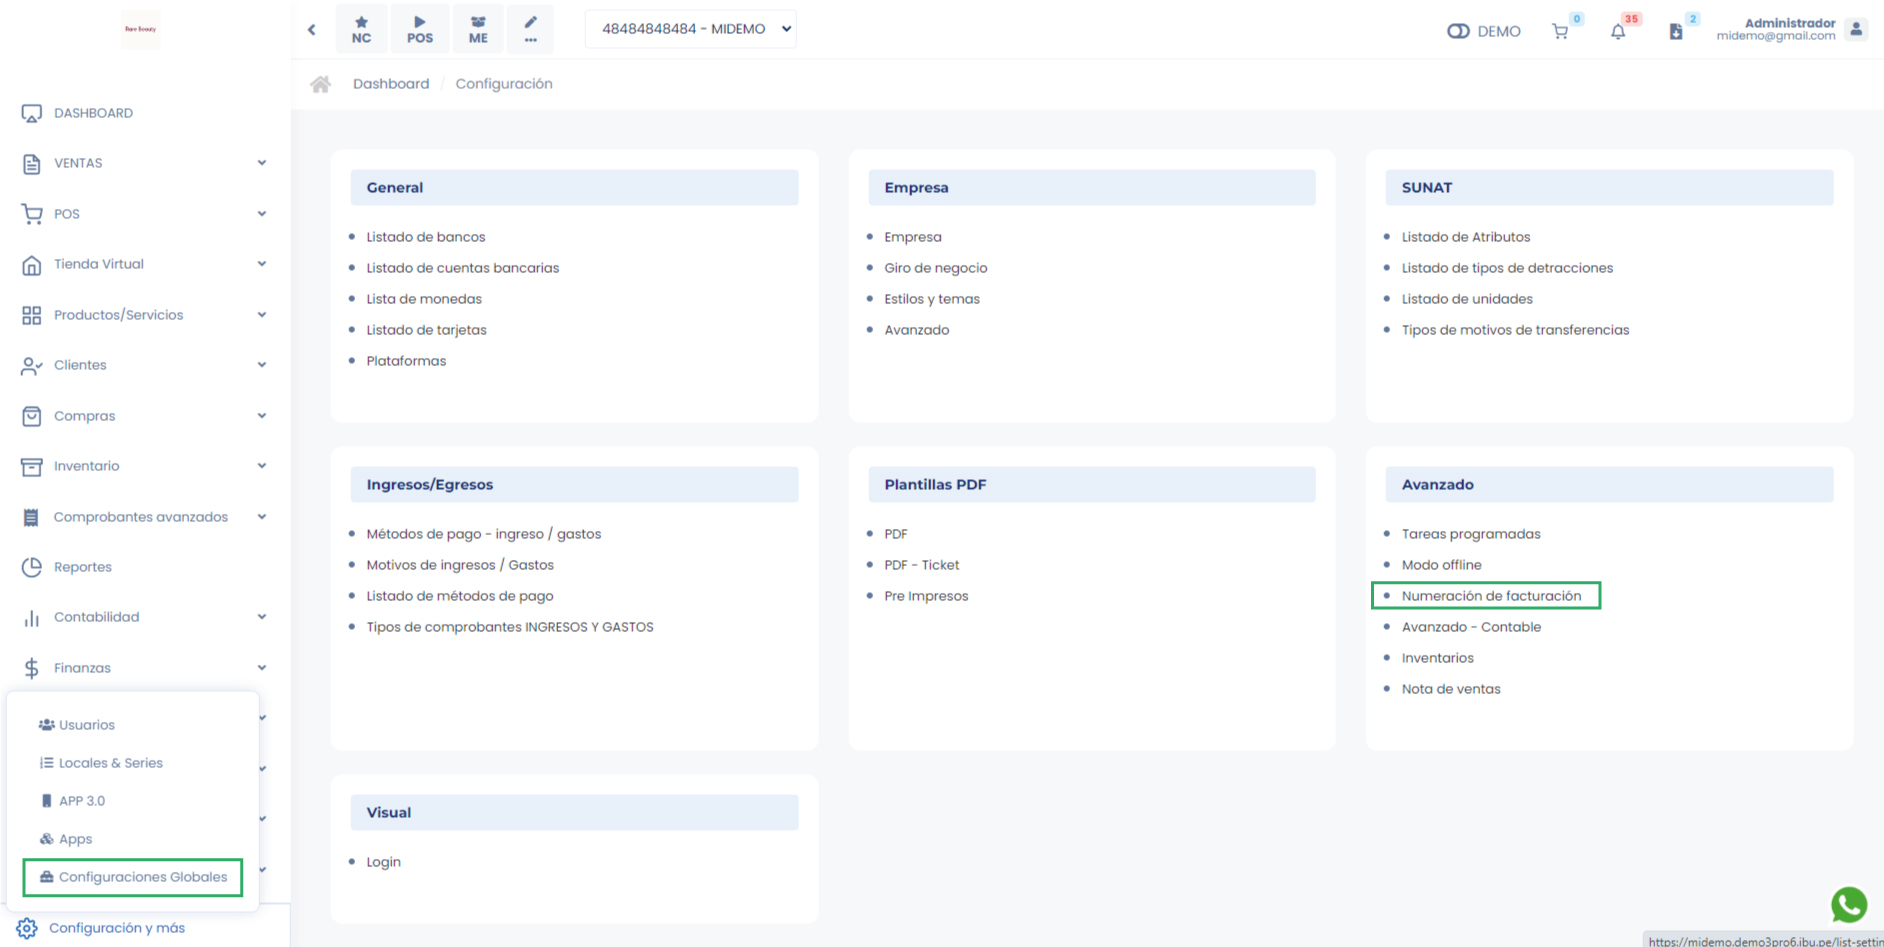
Task: Click the ME users shortcut icon
Action: (x=478, y=29)
